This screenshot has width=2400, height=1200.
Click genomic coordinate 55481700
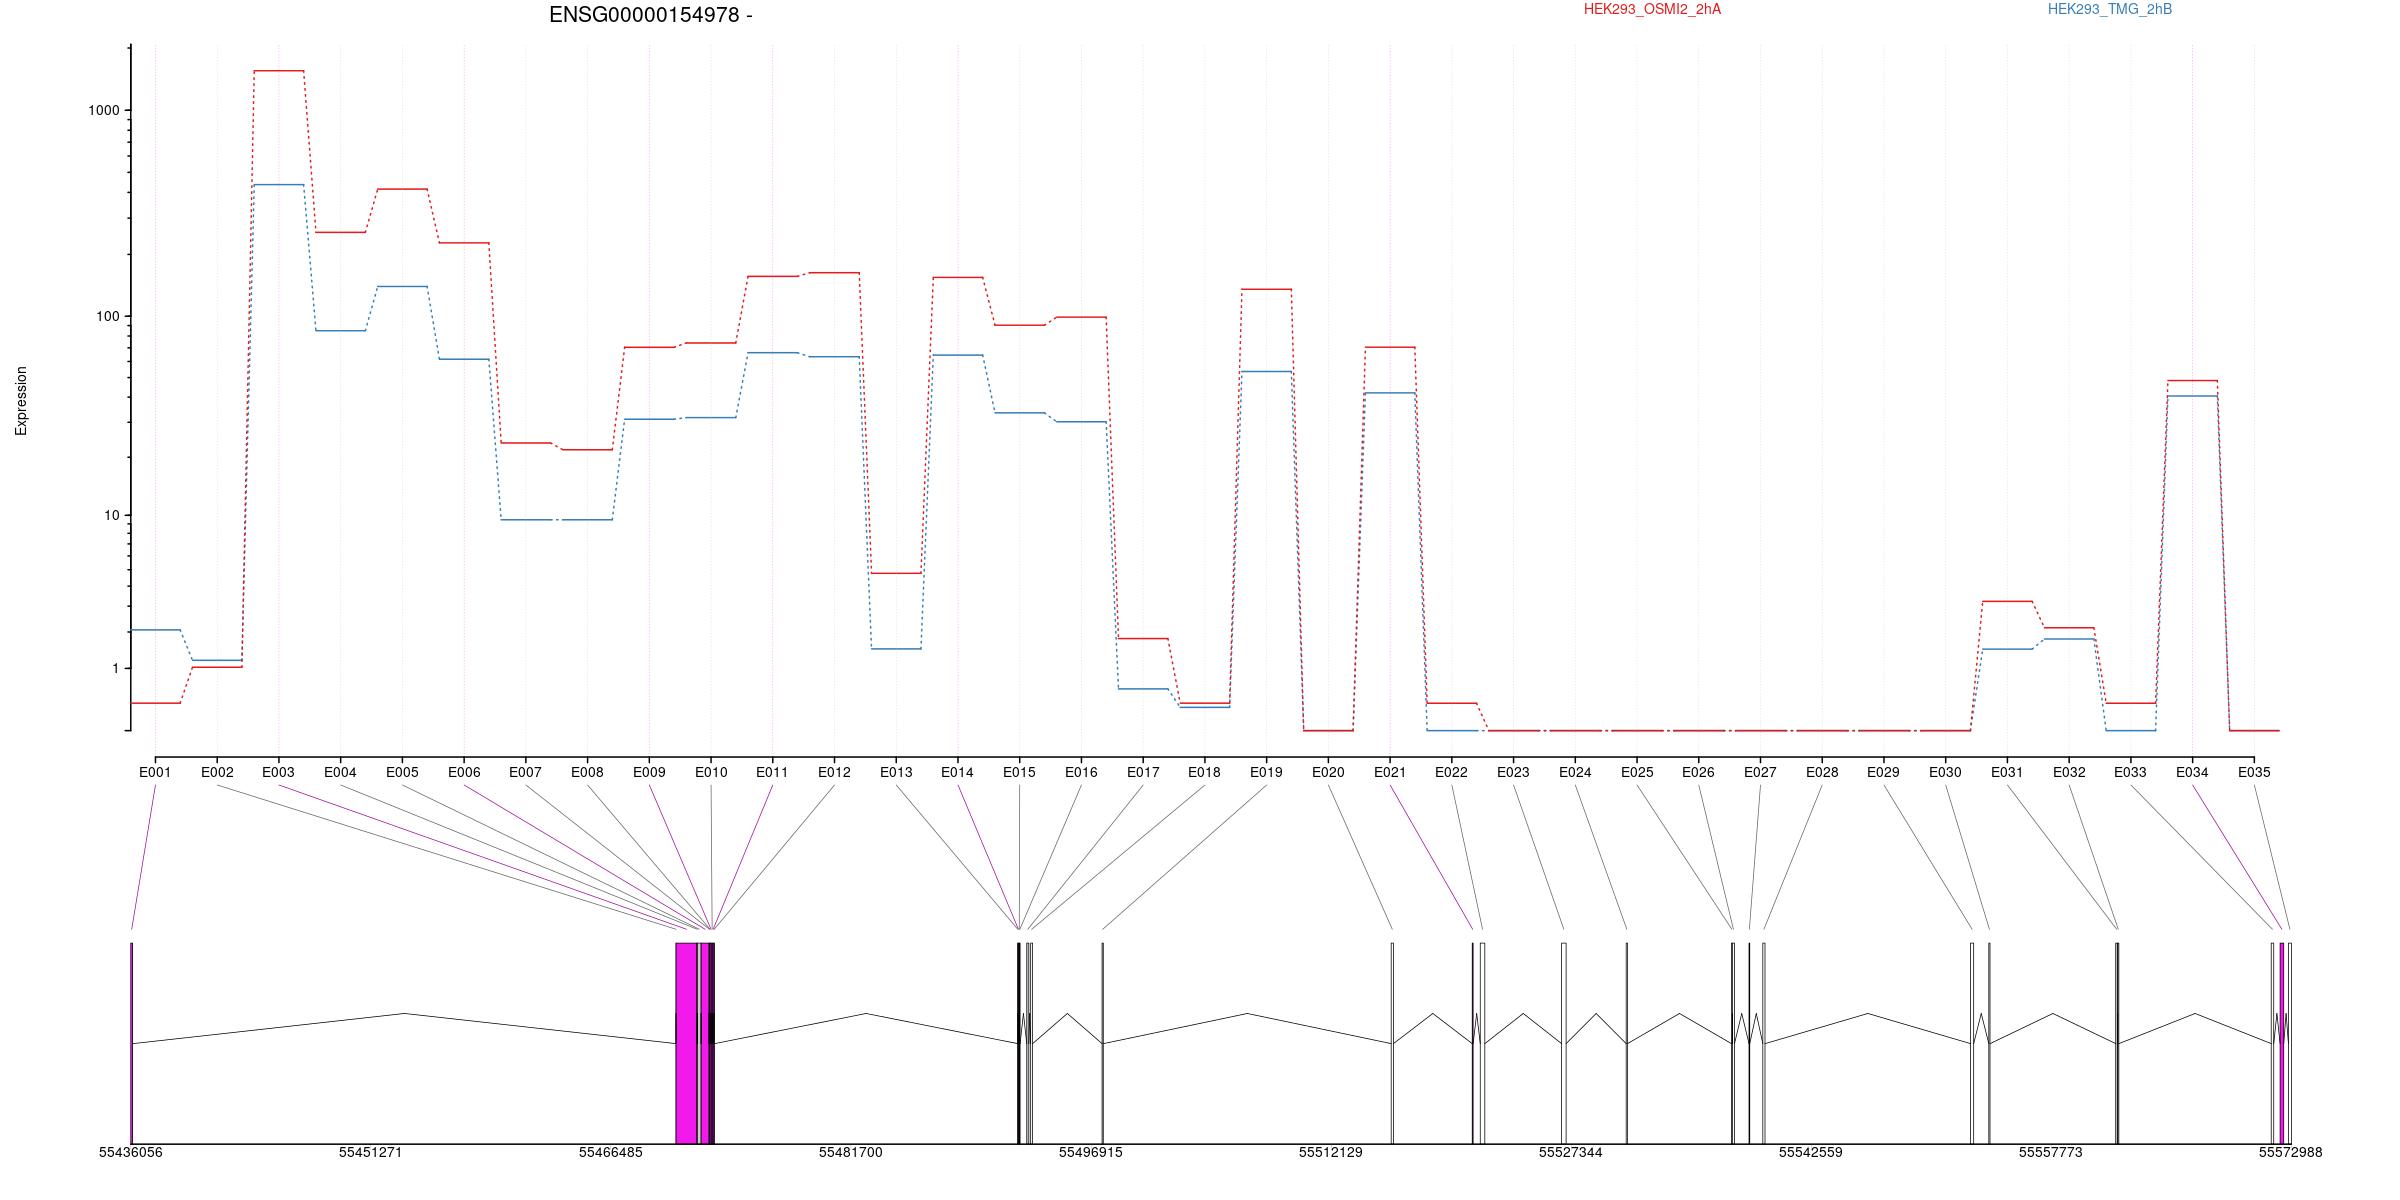[850, 1153]
